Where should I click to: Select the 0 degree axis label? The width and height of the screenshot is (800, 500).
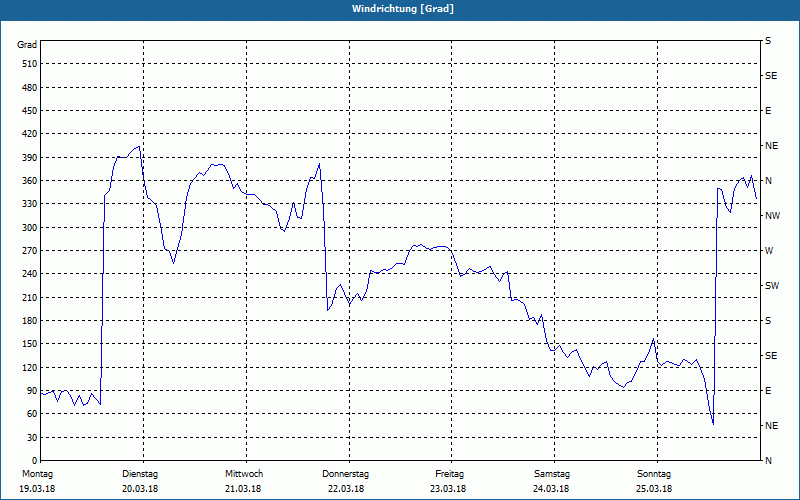click(34, 460)
